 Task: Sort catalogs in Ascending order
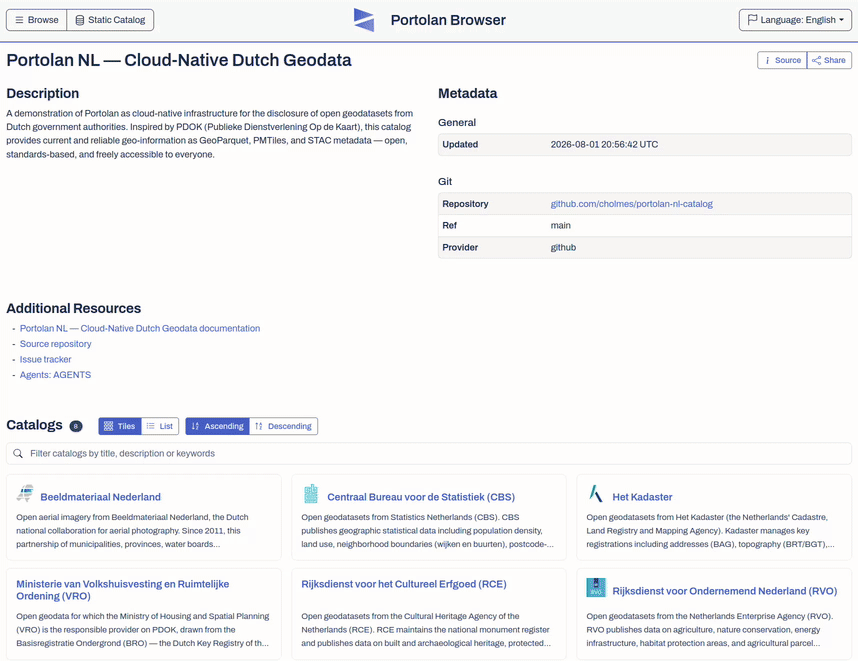coord(217,426)
